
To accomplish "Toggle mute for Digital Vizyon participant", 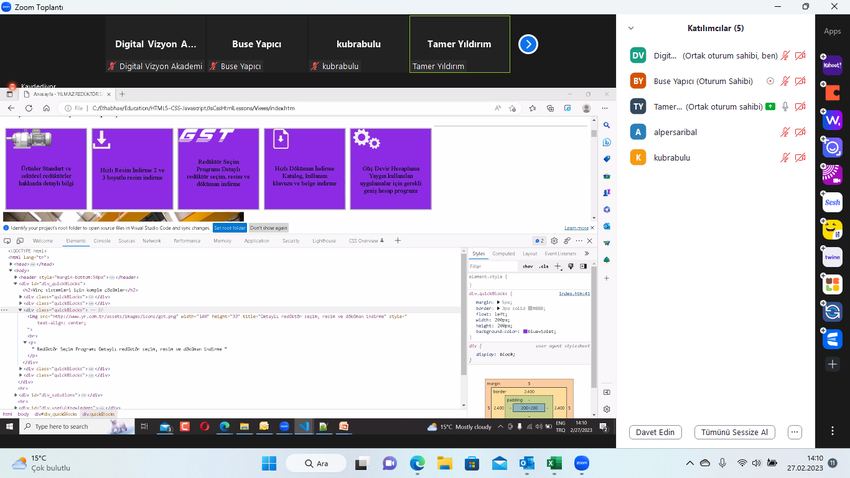I will coord(785,55).
